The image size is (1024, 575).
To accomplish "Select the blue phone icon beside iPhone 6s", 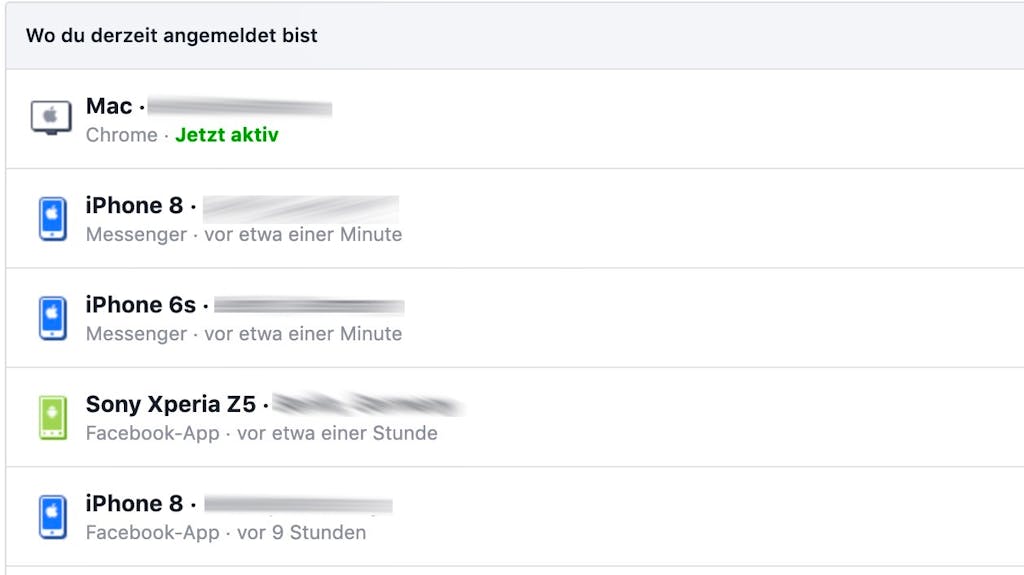I will [53, 318].
